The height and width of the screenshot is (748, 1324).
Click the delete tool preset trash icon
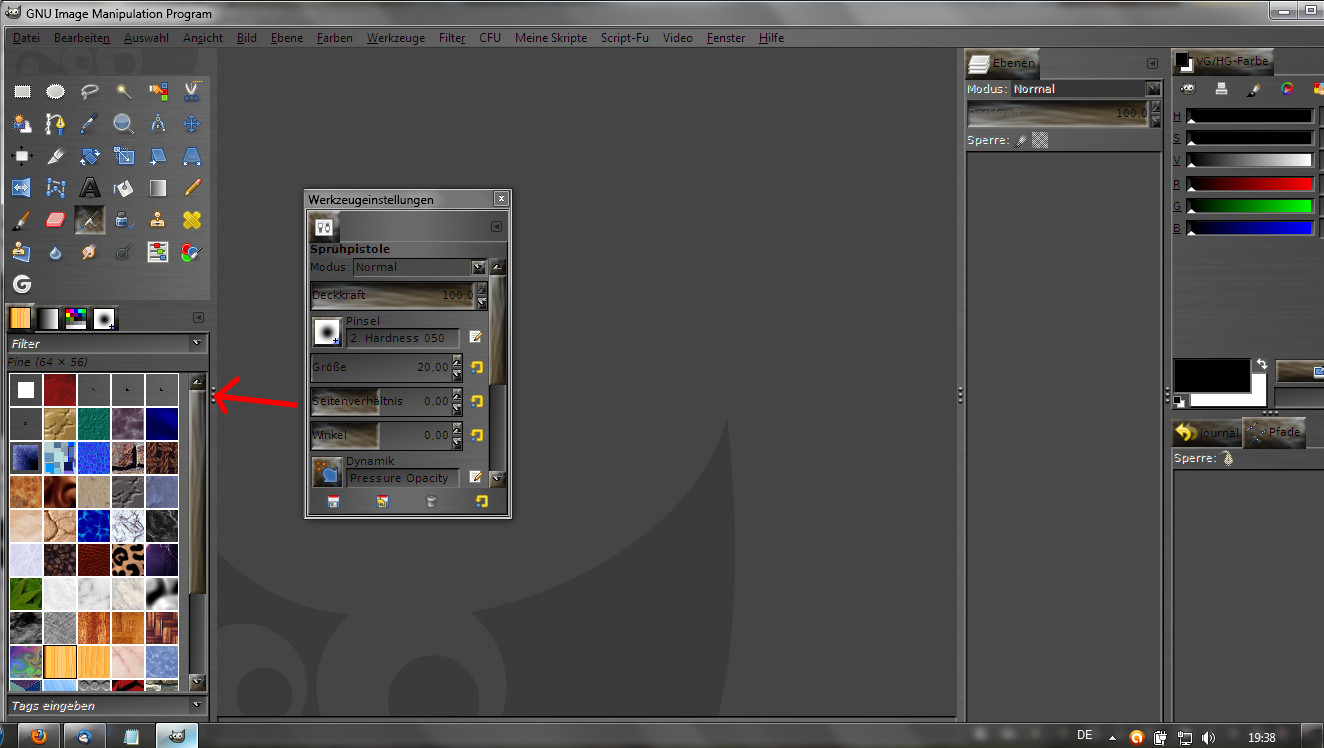tap(431, 502)
